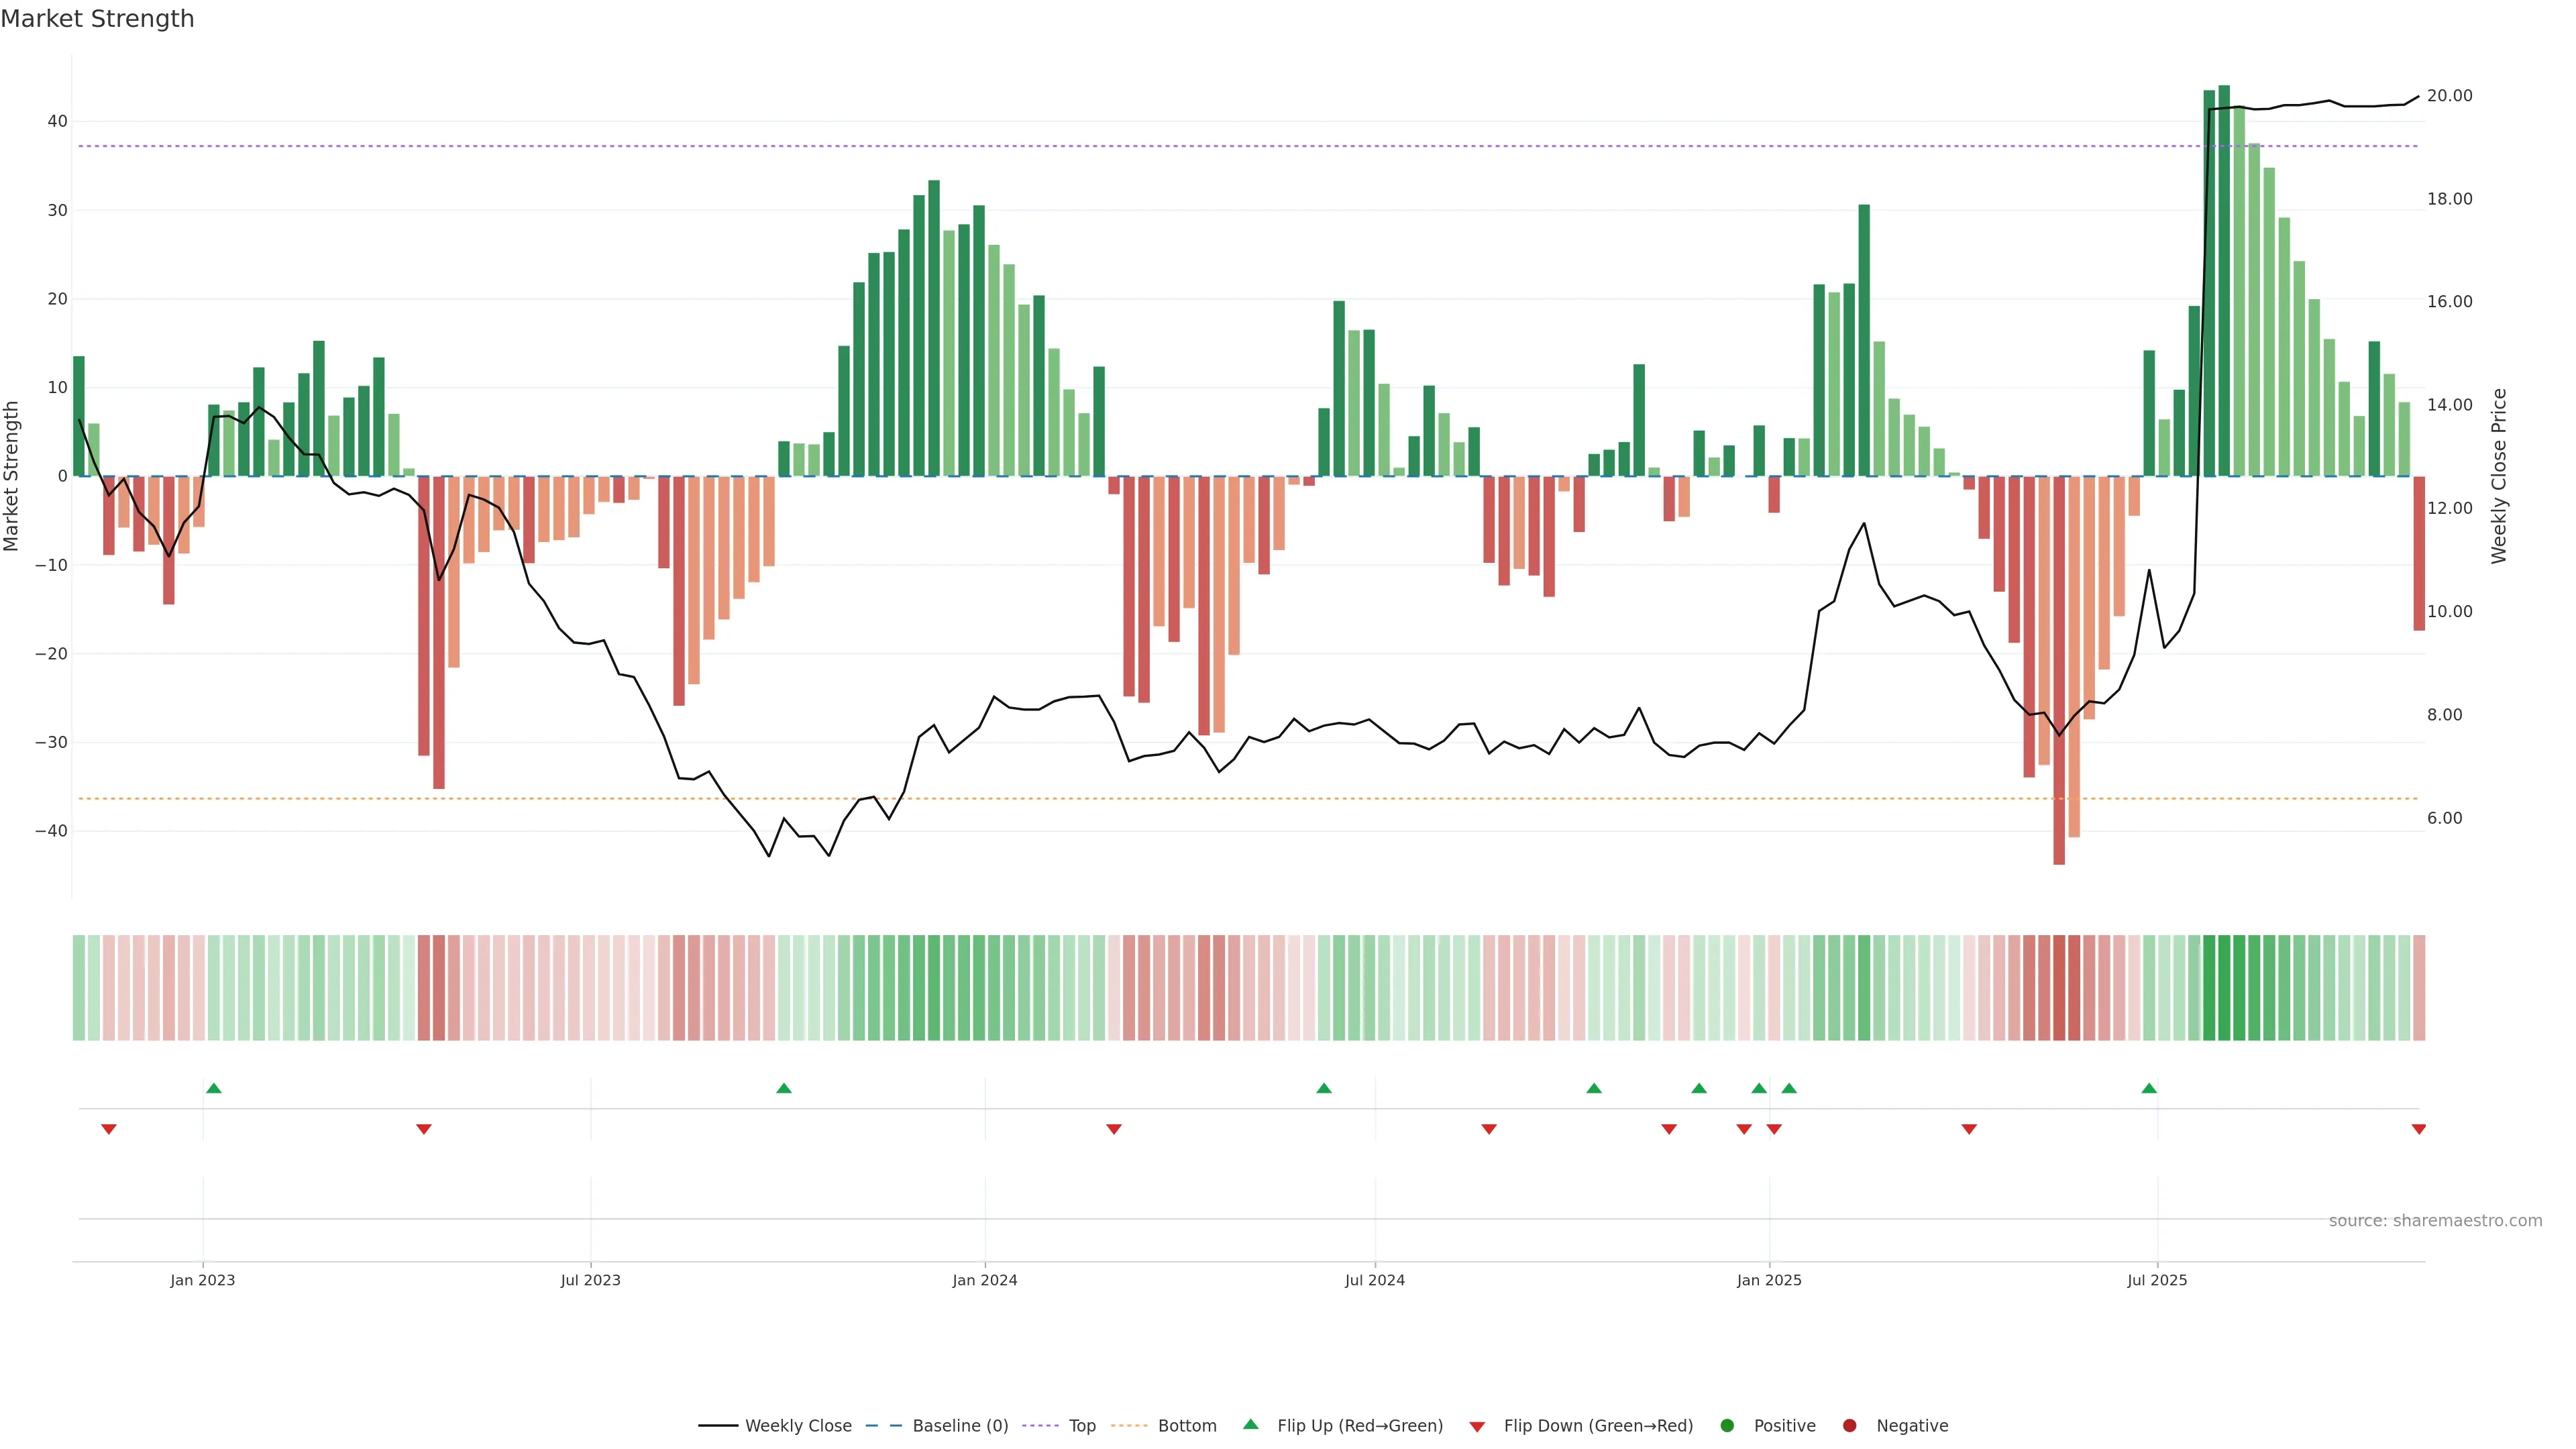Click the final red bar at right edge
This screenshot has height=1449, width=2576.
click(2418, 552)
